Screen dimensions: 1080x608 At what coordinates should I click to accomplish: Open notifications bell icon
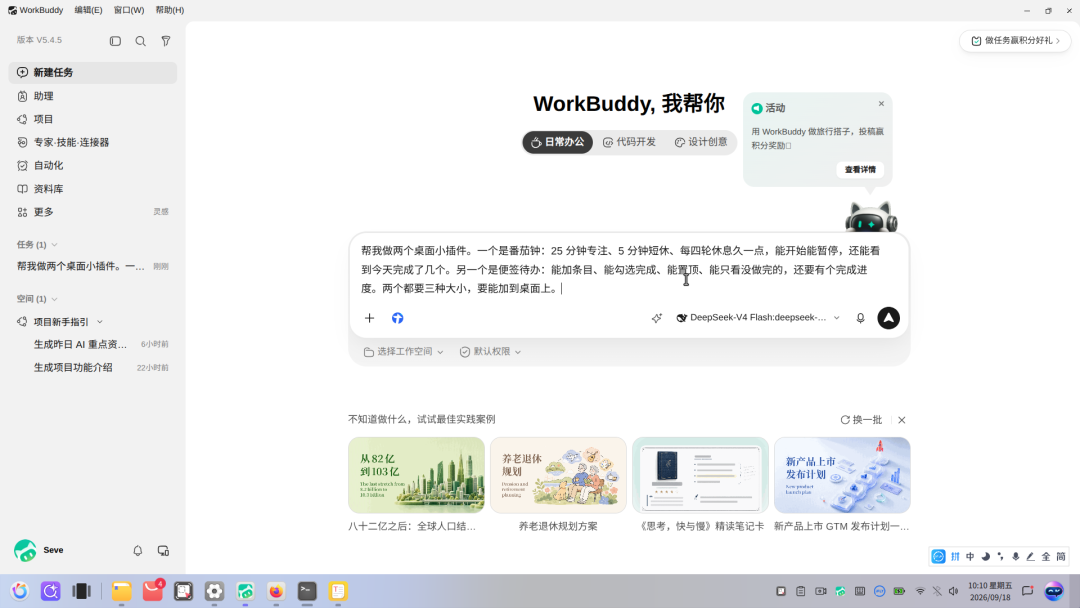coord(138,551)
